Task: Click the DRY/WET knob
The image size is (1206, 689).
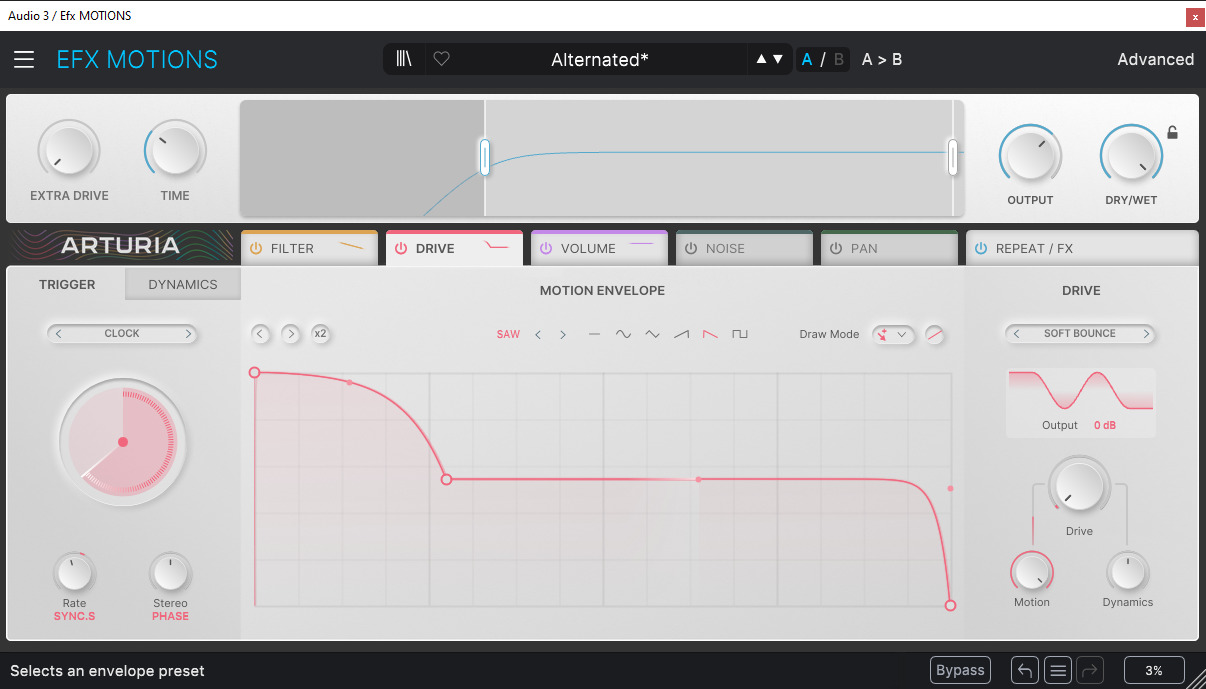Action: 1131,155
